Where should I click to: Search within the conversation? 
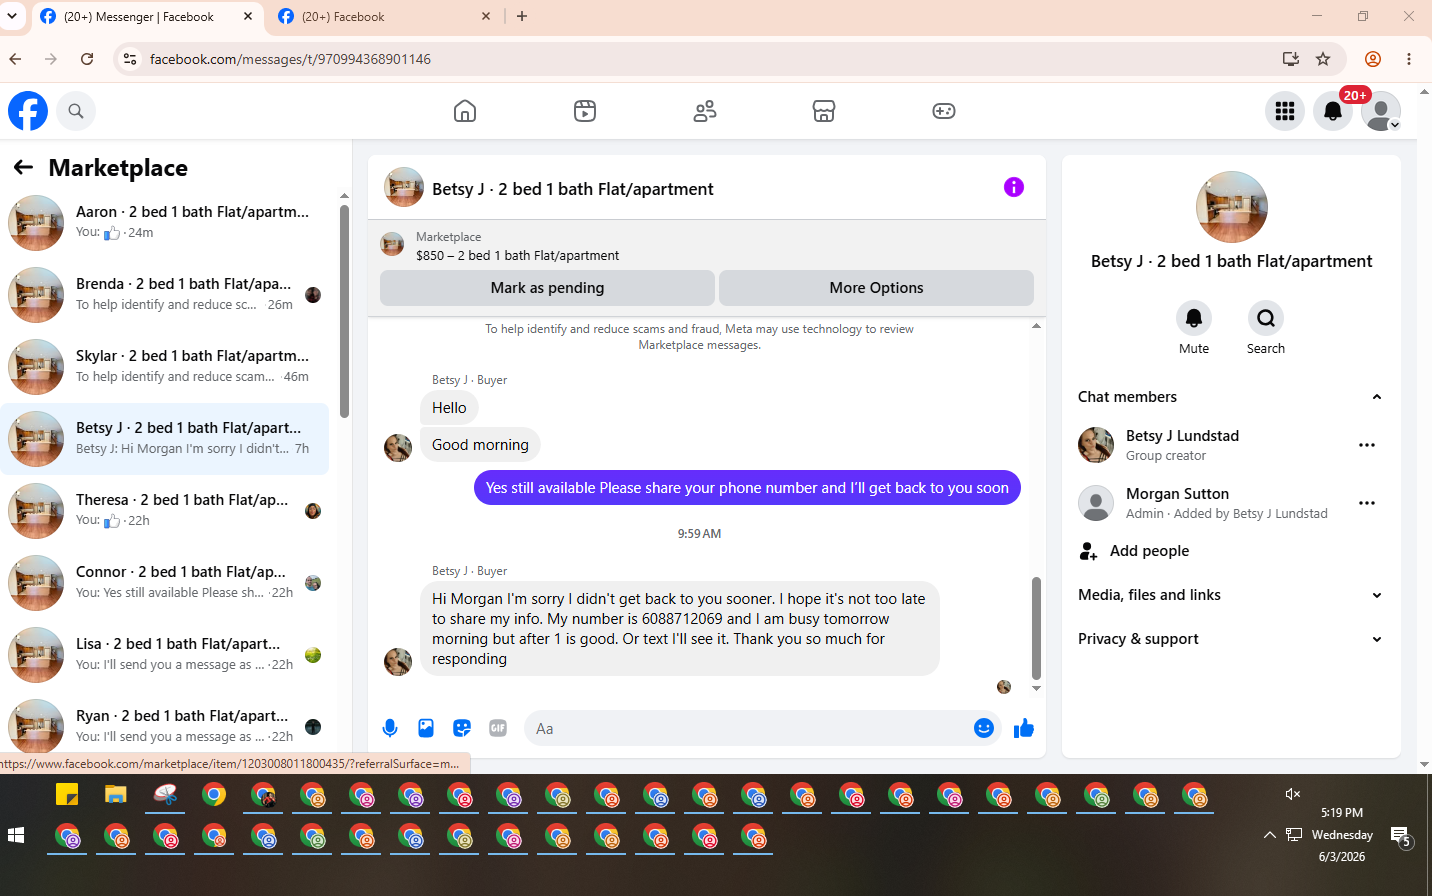point(1266,318)
